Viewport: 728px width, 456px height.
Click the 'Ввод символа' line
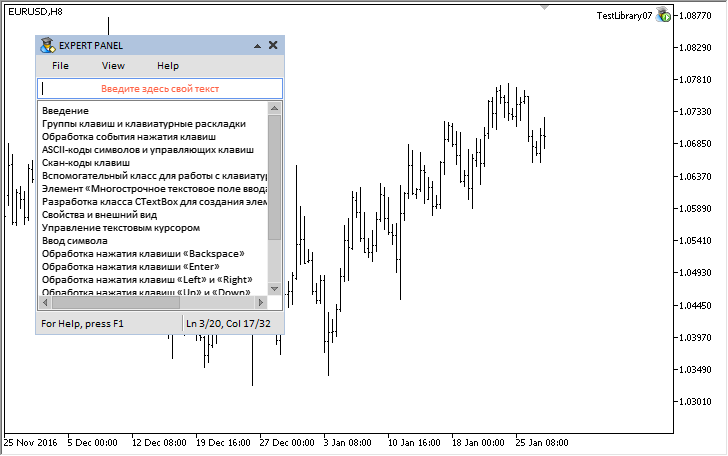[x=74, y=241]
